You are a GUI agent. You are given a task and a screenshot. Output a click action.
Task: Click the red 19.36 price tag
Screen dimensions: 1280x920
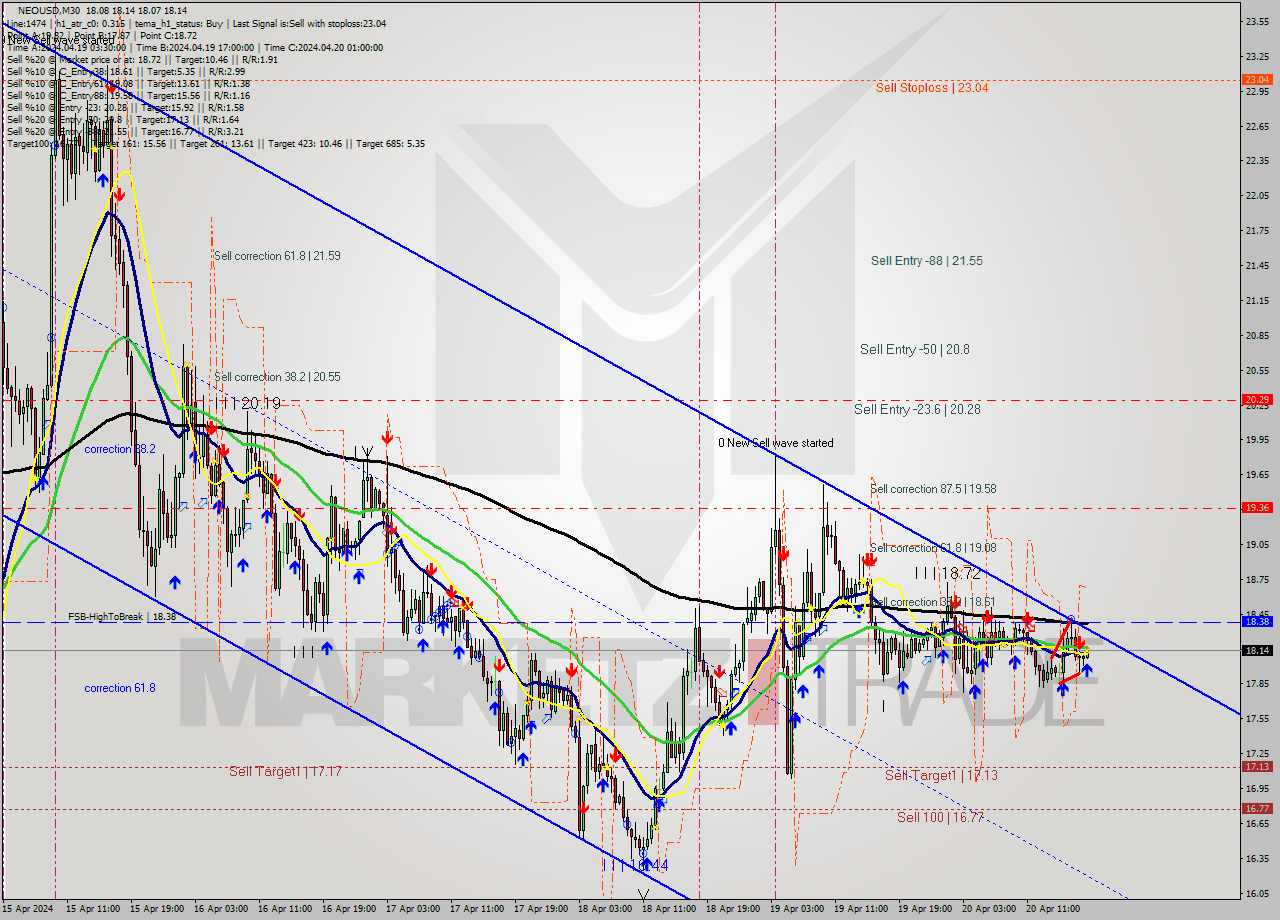point(1257,507)
